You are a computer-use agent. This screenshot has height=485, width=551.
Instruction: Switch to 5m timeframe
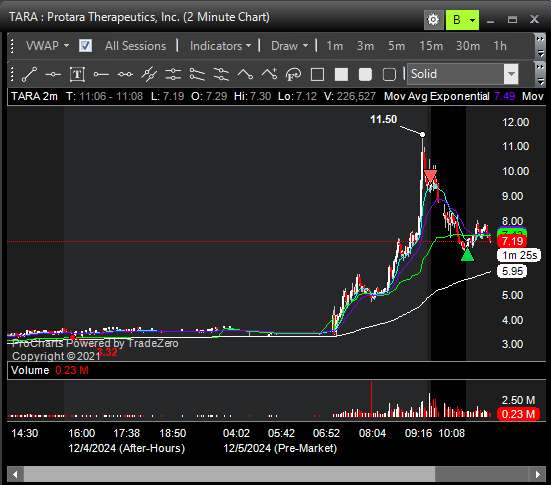[x=396, y=46]
